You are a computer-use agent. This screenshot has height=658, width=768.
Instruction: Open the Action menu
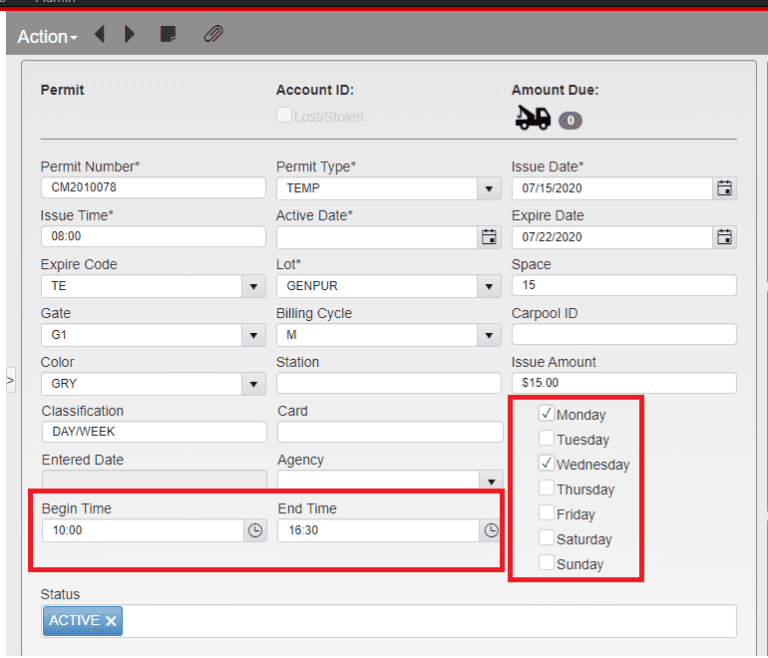click(47, 37)
